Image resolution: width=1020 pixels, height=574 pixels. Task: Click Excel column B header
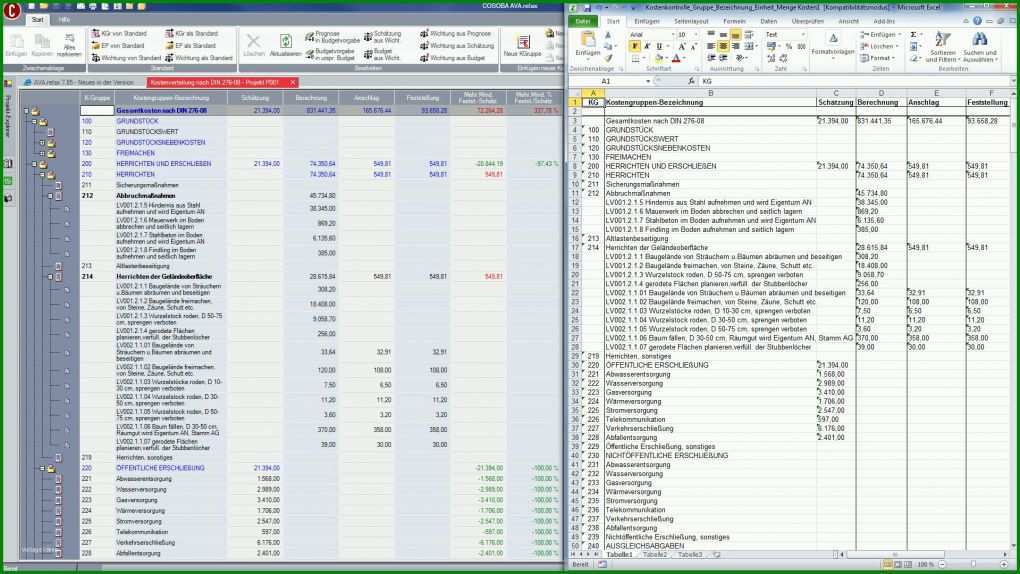(710, 93)
